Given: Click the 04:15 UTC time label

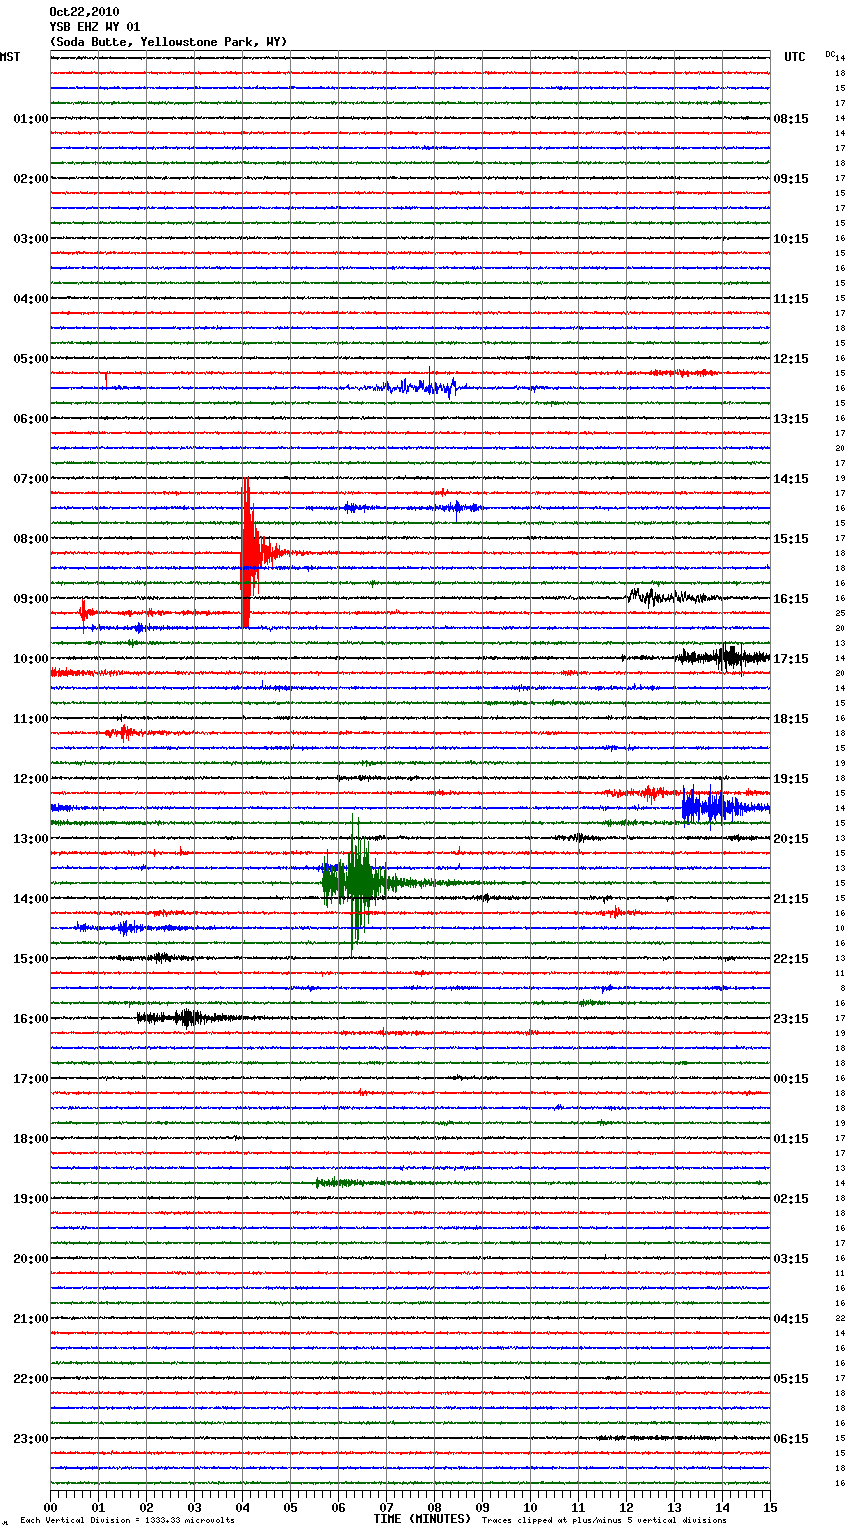Looking at the screenshot, I should [x=791, y=1319].
